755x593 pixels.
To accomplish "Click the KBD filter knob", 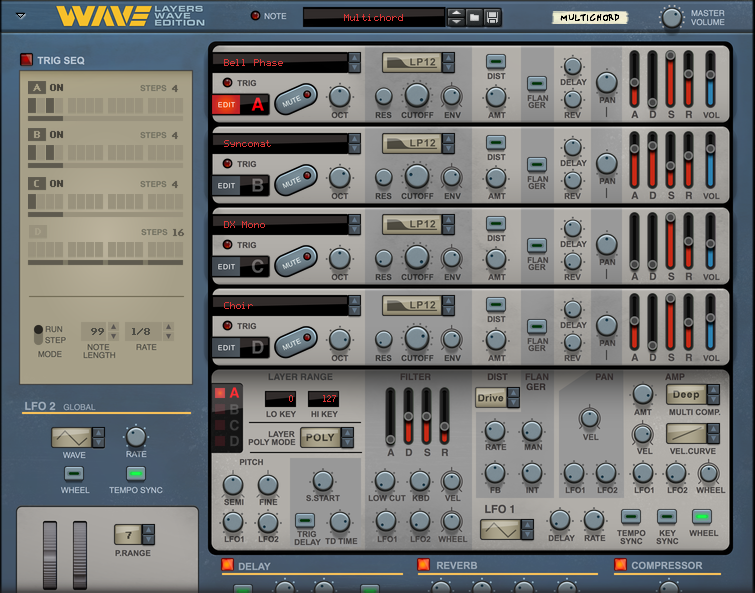I will point(420,481).
